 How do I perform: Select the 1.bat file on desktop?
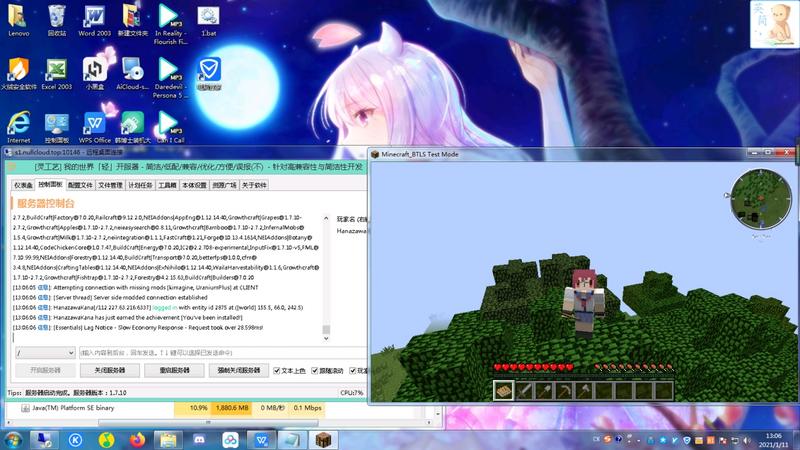(208, 20)
